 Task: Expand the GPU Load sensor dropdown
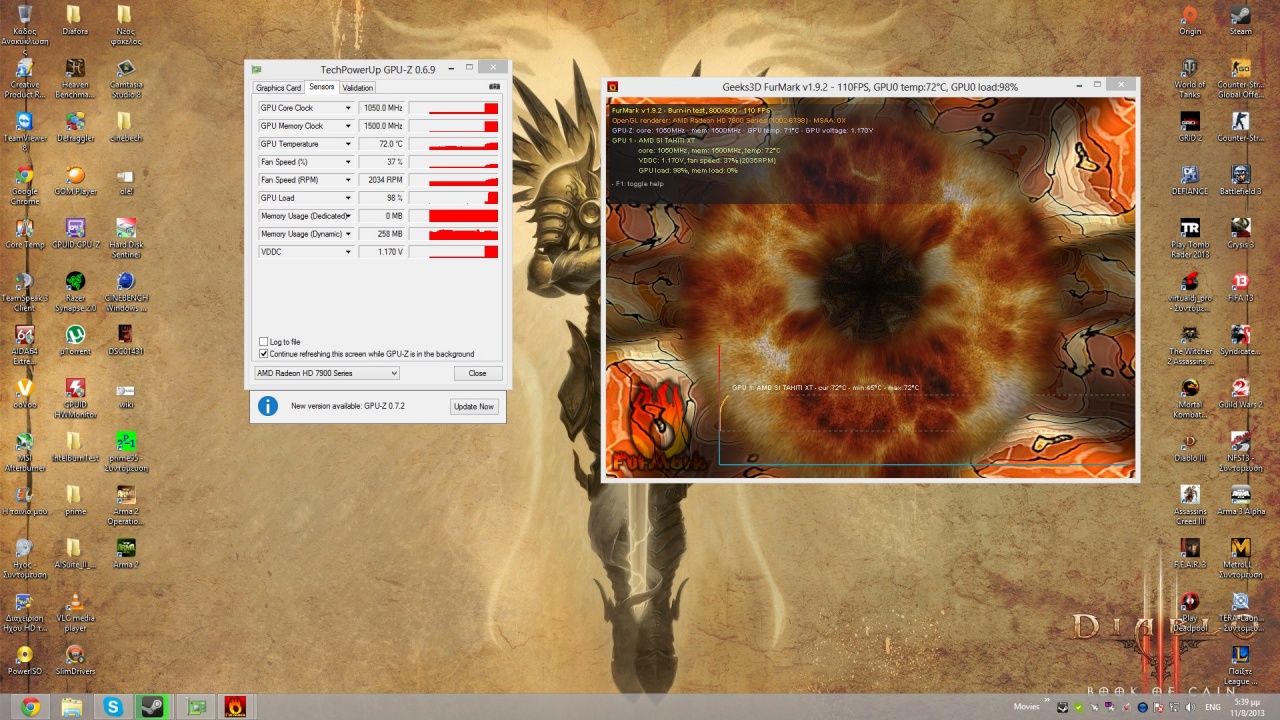348,198
